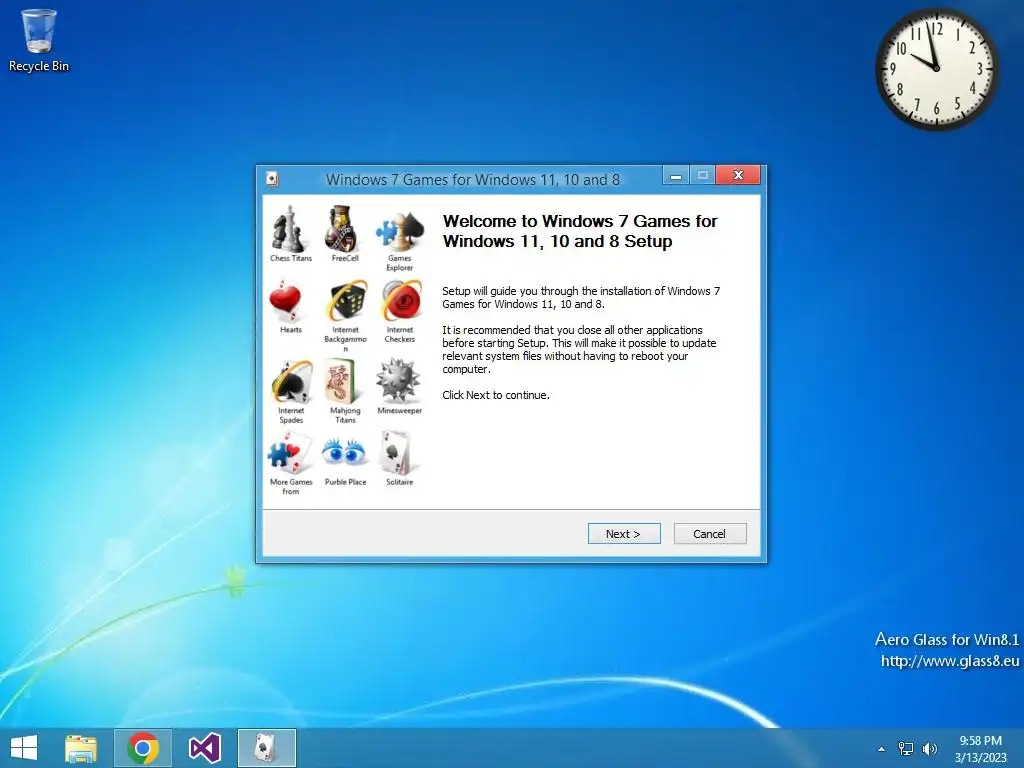
Task: Click the FreeCell icon
Action: (343, 229)
